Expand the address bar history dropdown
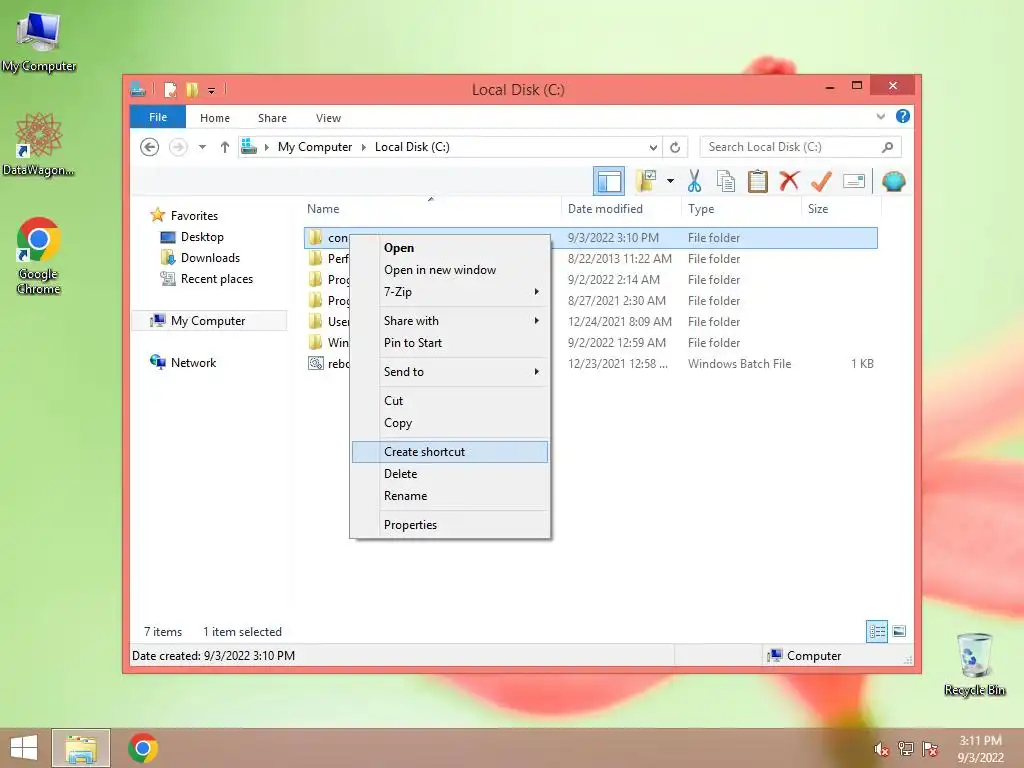 click(652, 147)
